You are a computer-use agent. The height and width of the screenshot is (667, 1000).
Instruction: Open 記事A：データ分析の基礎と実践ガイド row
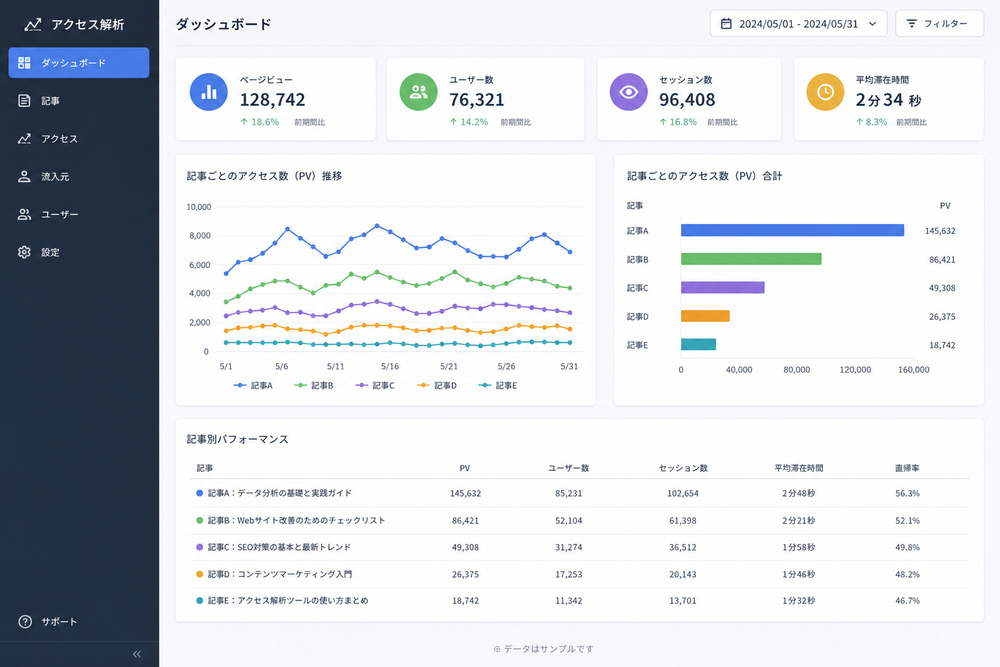coord(579,493)
